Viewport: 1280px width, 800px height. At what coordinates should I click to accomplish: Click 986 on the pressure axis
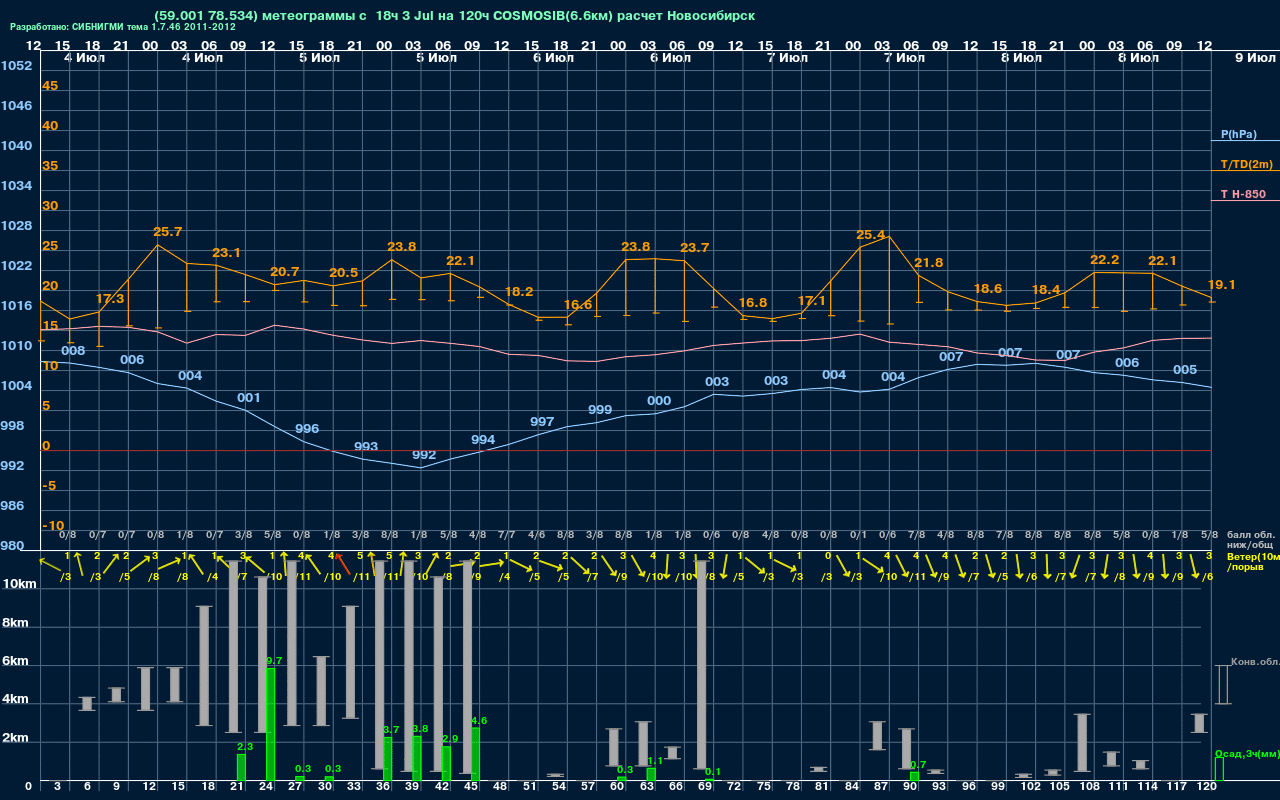[13, 506]
